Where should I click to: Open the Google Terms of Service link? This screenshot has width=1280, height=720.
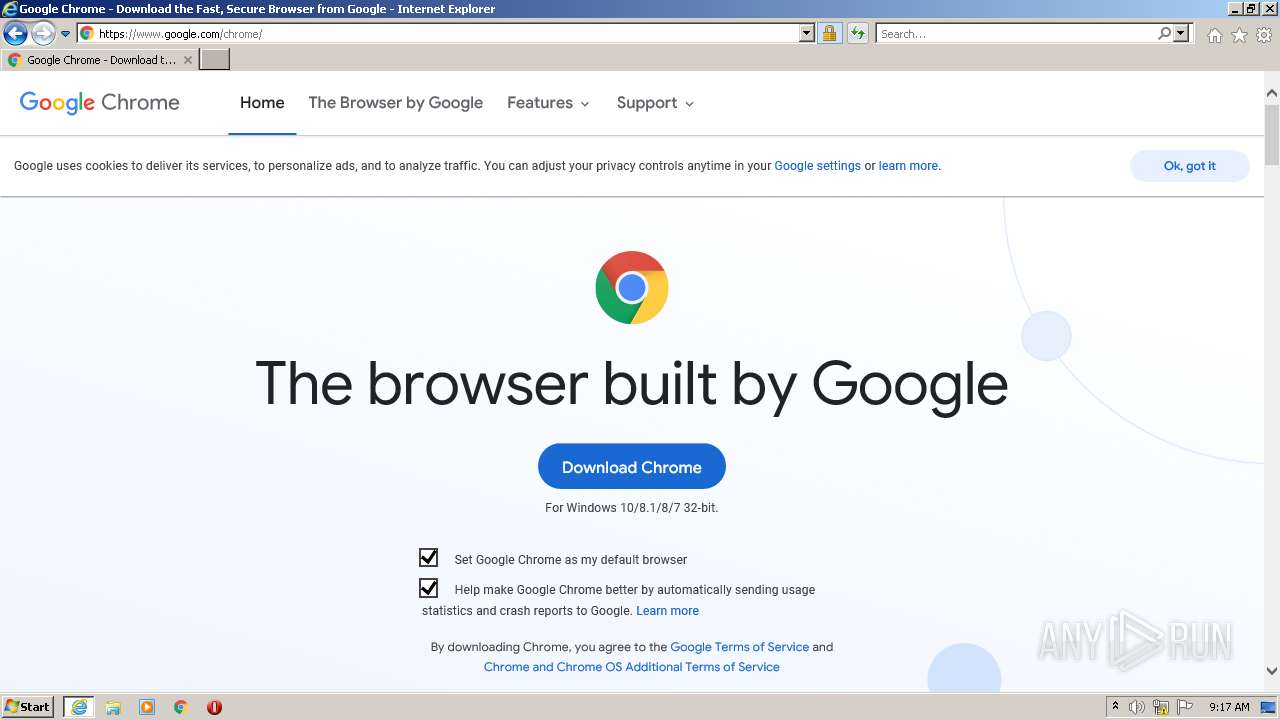(739, 647)
